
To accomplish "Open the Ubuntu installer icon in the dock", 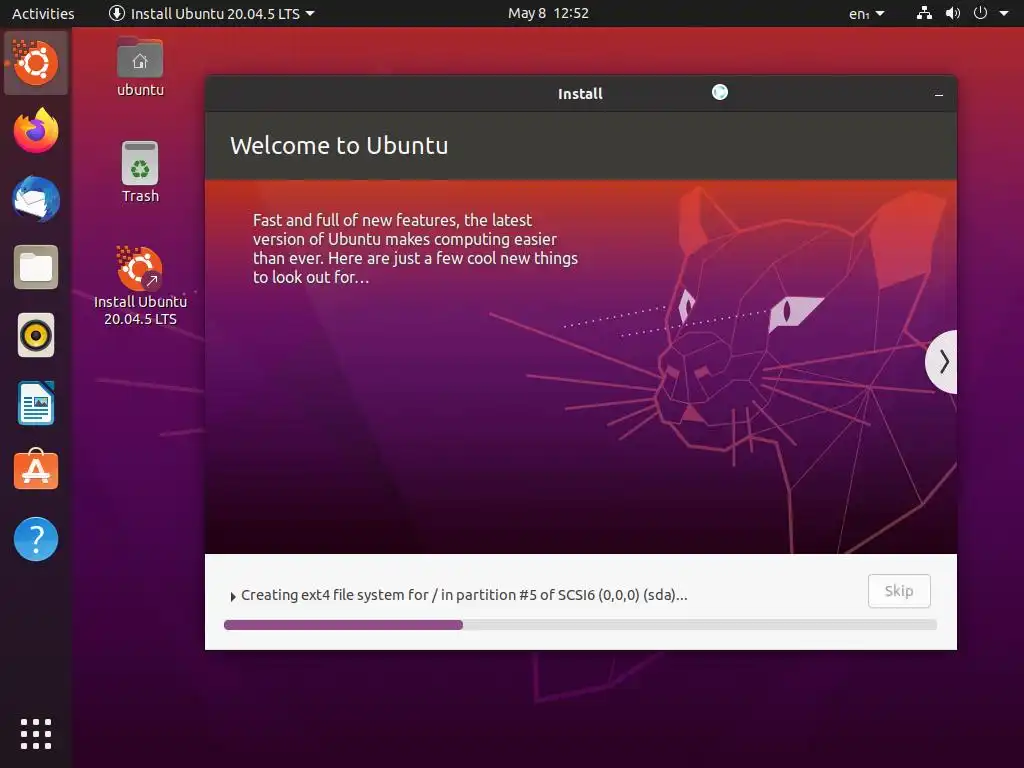I will [x=36, y=63].
